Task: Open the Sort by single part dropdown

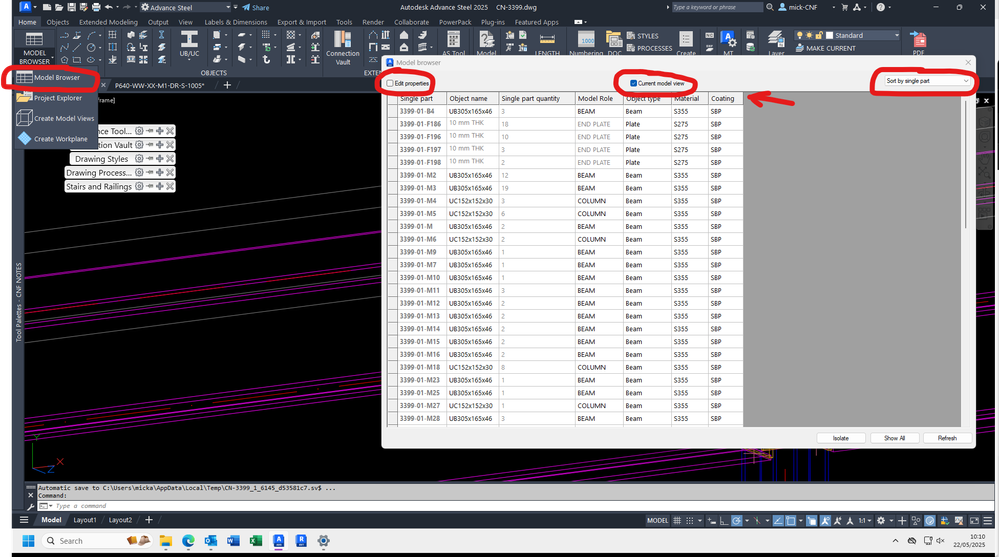Action: (927, 81)
